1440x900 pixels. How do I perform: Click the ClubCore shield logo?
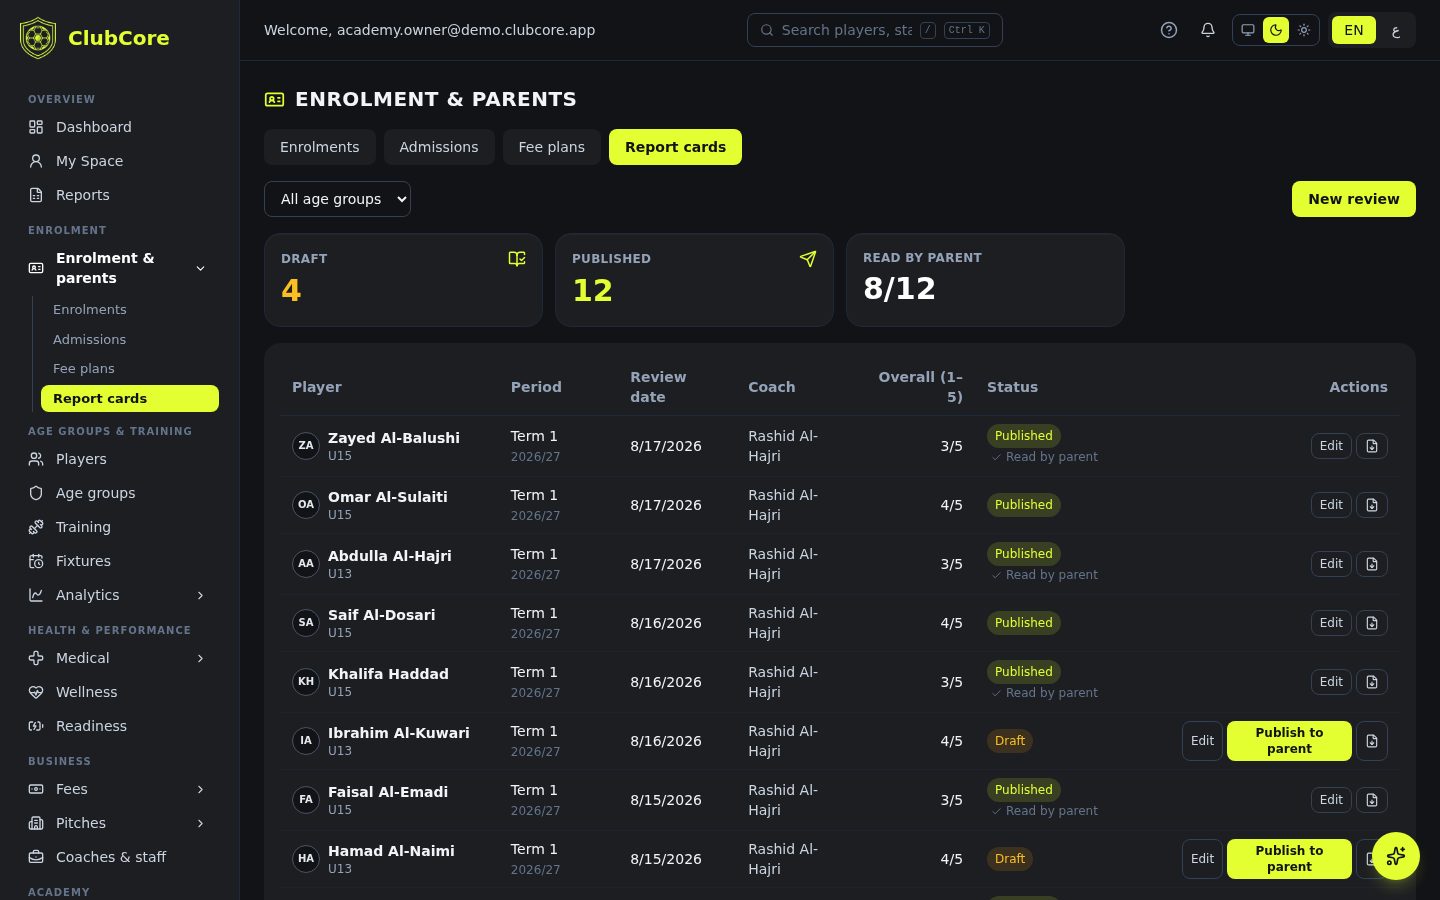tap(38, 38)
